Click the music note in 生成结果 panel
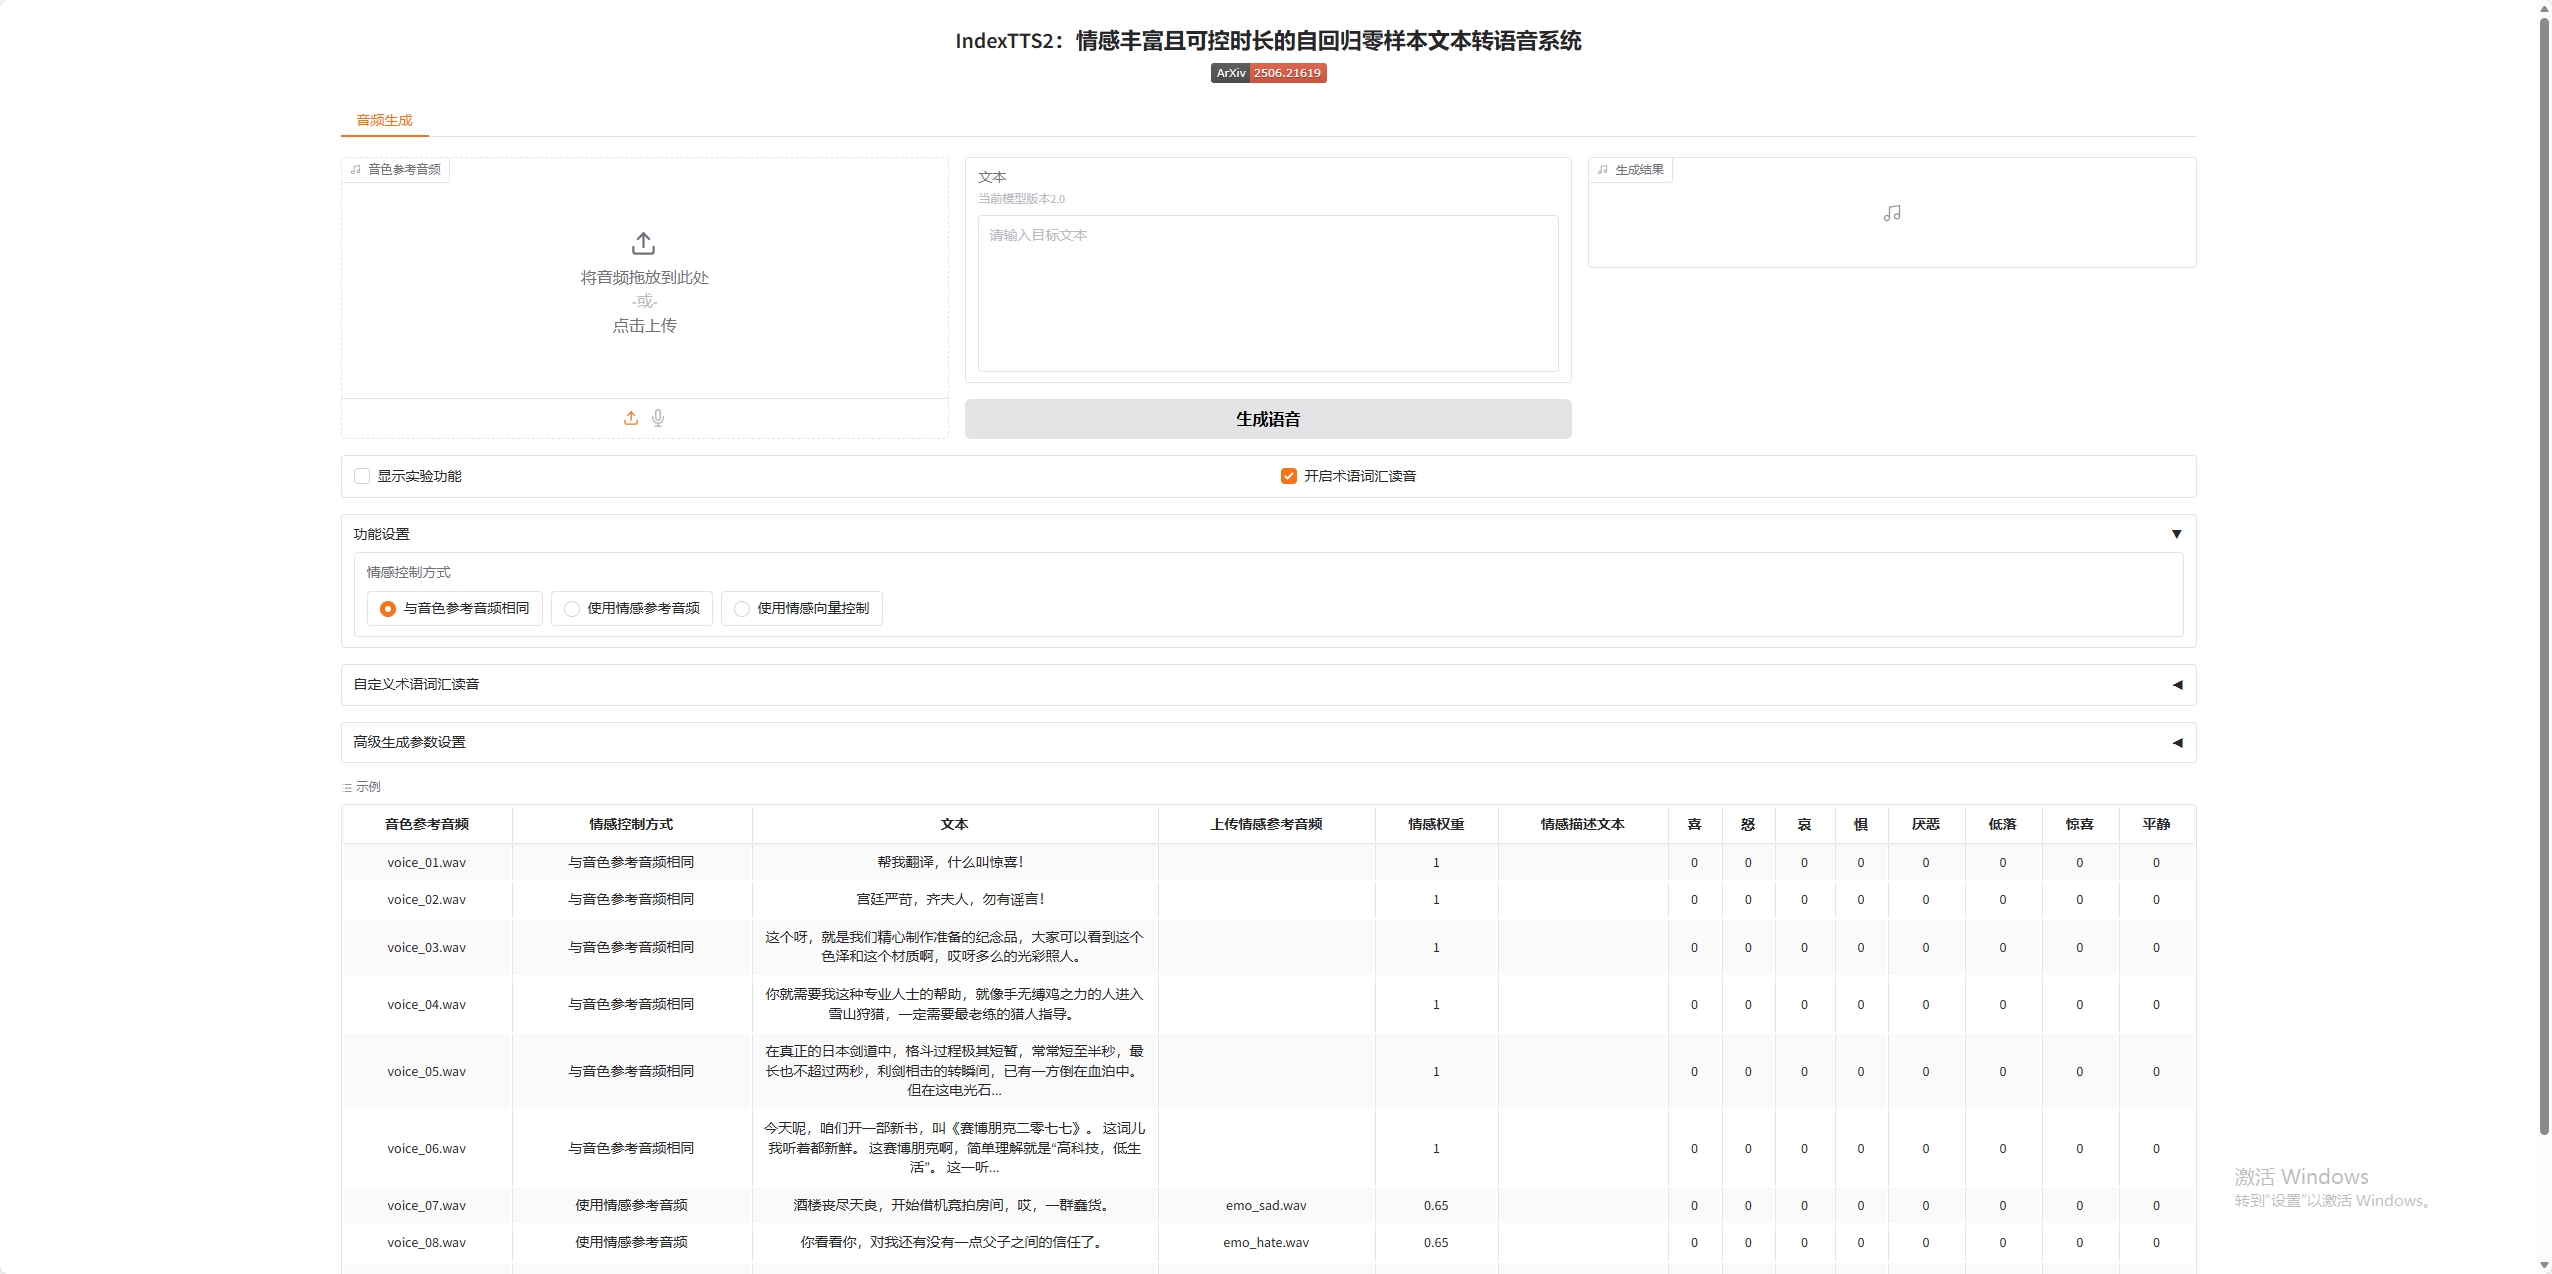 point(1891,213)
